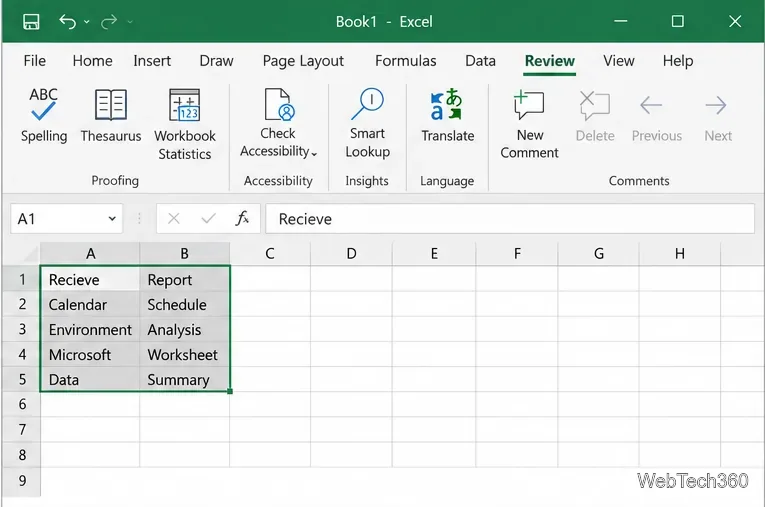Select cell containing Recieve
Viewport: 765px width, 507px height.
[x=90, y=279]
